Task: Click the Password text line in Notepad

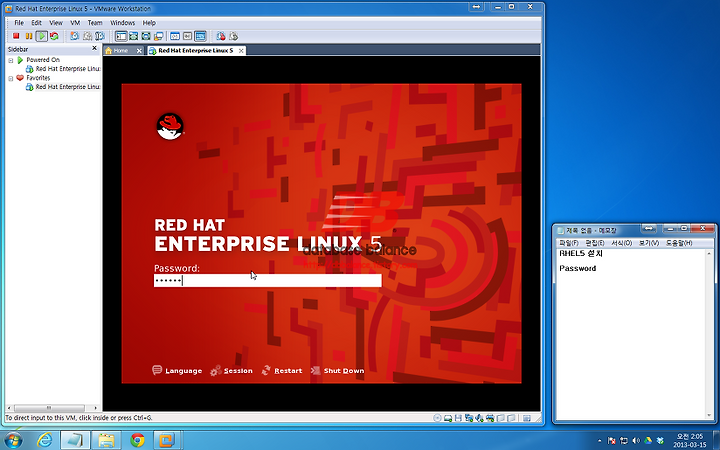Action: tap(578, 268)
